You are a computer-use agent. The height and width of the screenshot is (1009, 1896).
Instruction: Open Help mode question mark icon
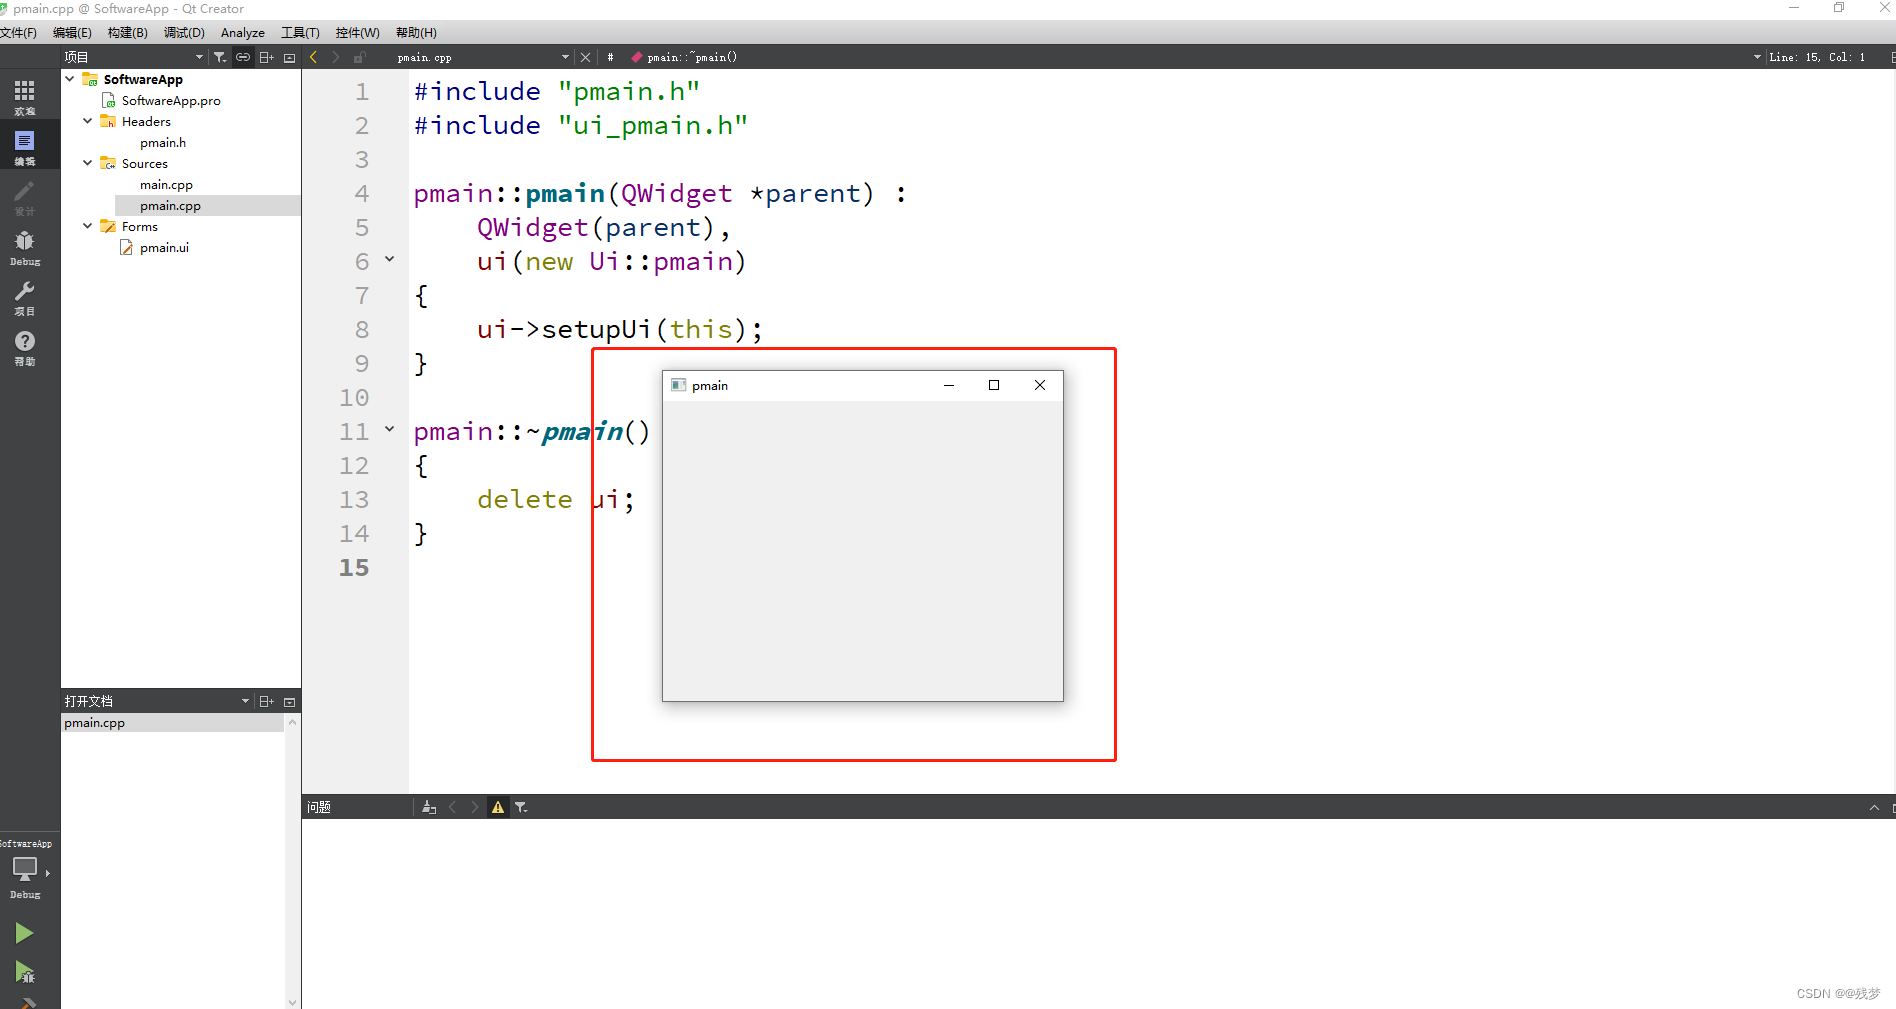click(x=24, y=347)
